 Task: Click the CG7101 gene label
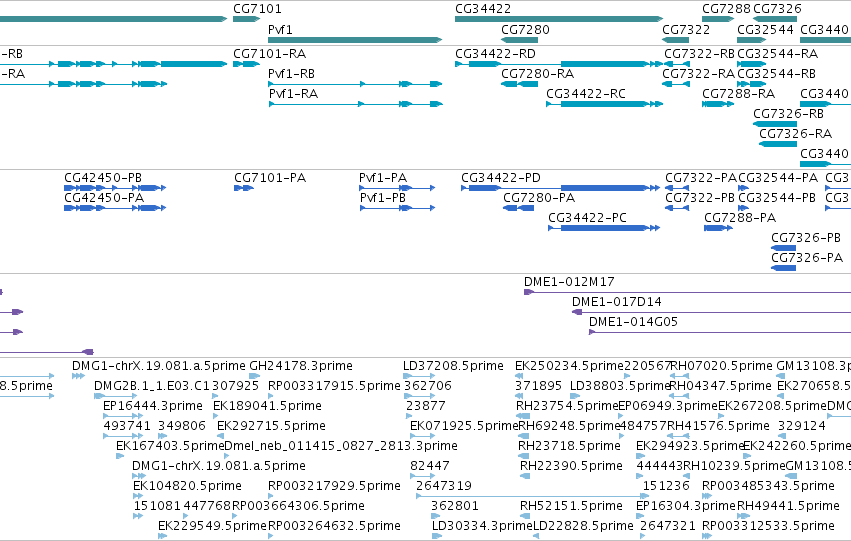[x=257, y=9]
